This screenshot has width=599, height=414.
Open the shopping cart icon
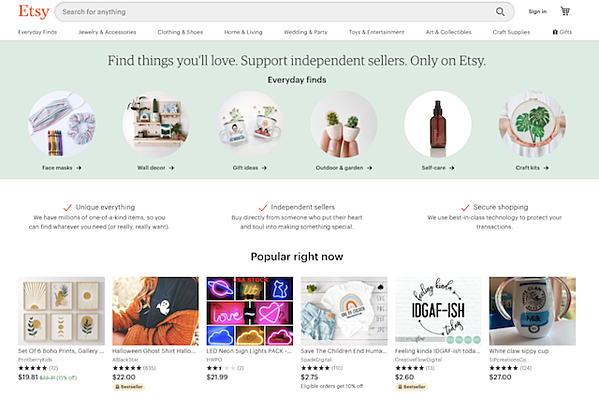coord(565,11)
